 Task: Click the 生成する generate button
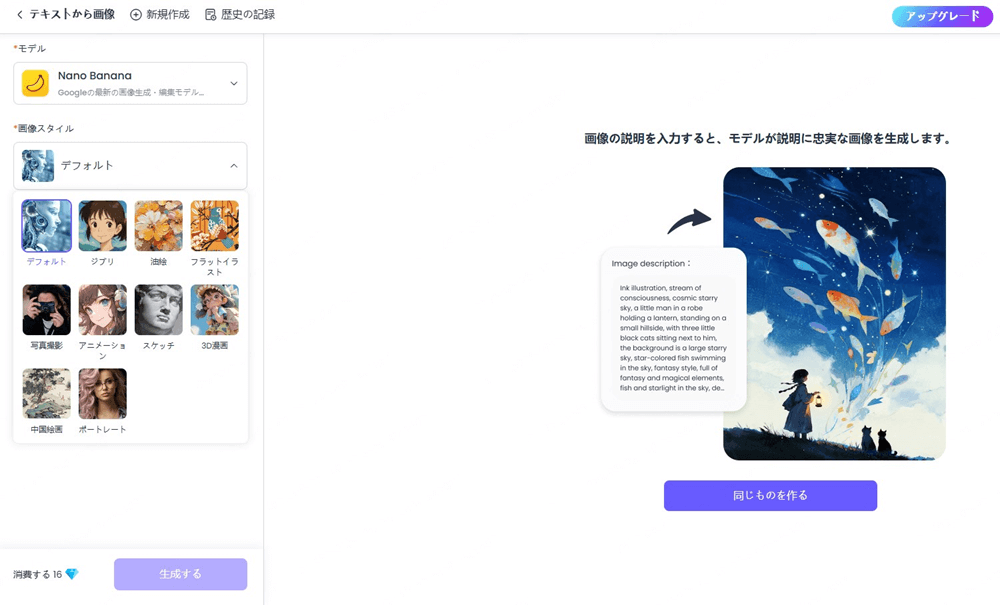point(180,574)
